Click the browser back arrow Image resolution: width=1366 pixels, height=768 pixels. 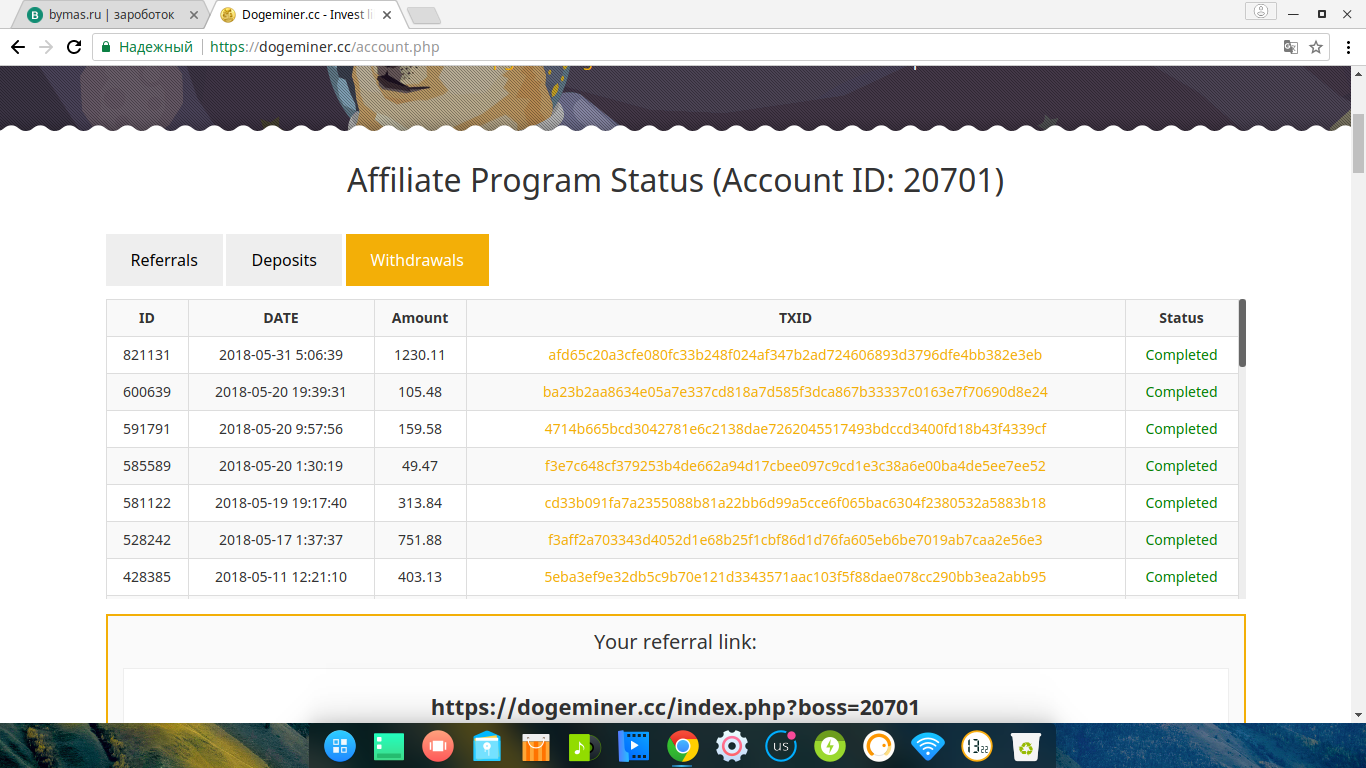pos(18,47)
